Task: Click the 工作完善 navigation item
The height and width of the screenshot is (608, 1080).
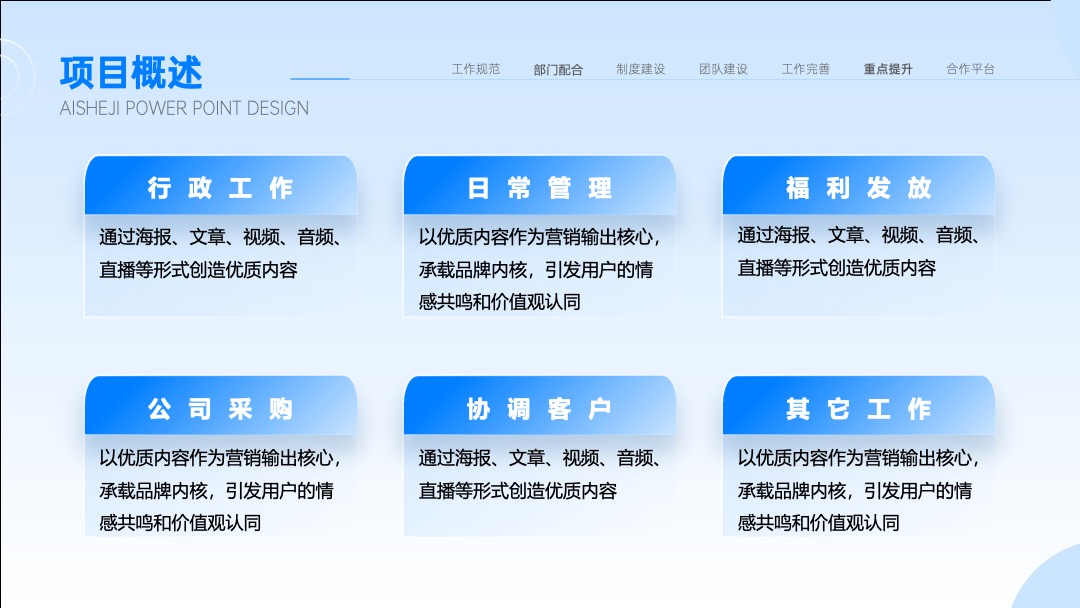Action: pyautogui.click(x=805, y=69)
